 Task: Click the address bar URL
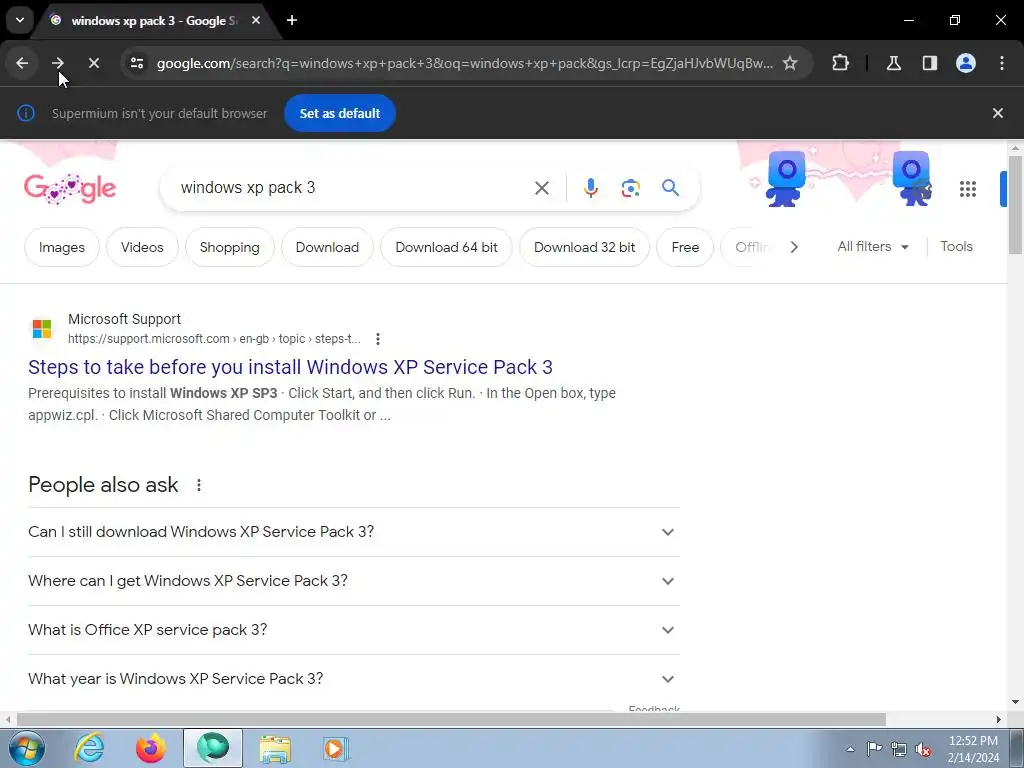click(464, 63)
